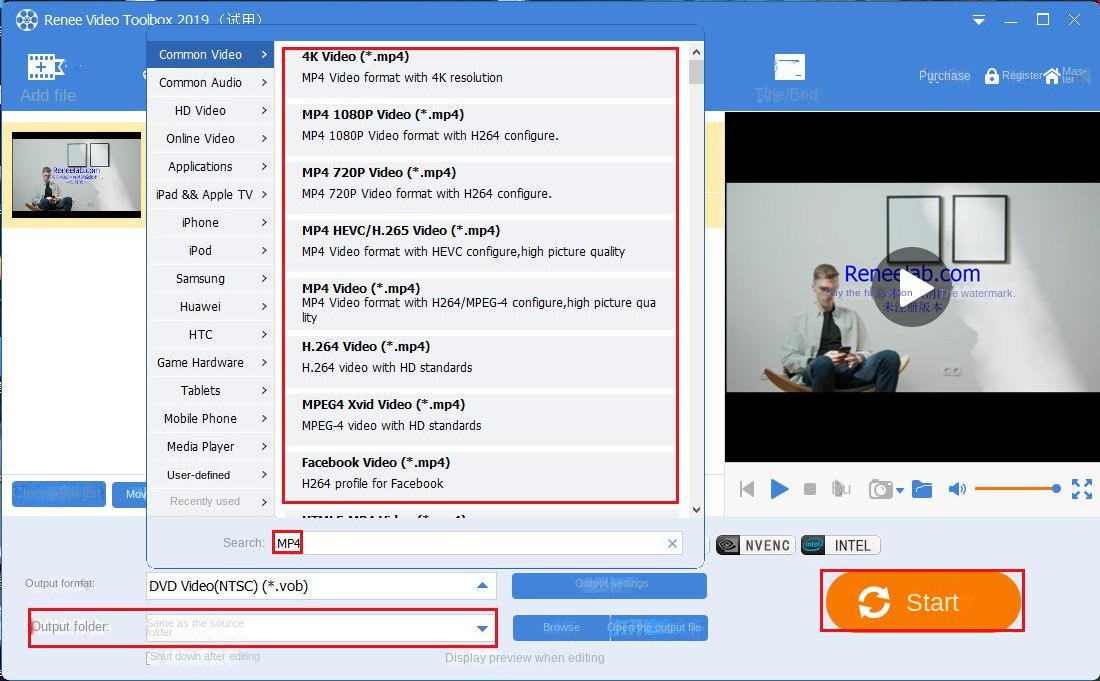Screen dimensions: 1100x681
Task: Expand the Game Hardware category
Action: 210,363
